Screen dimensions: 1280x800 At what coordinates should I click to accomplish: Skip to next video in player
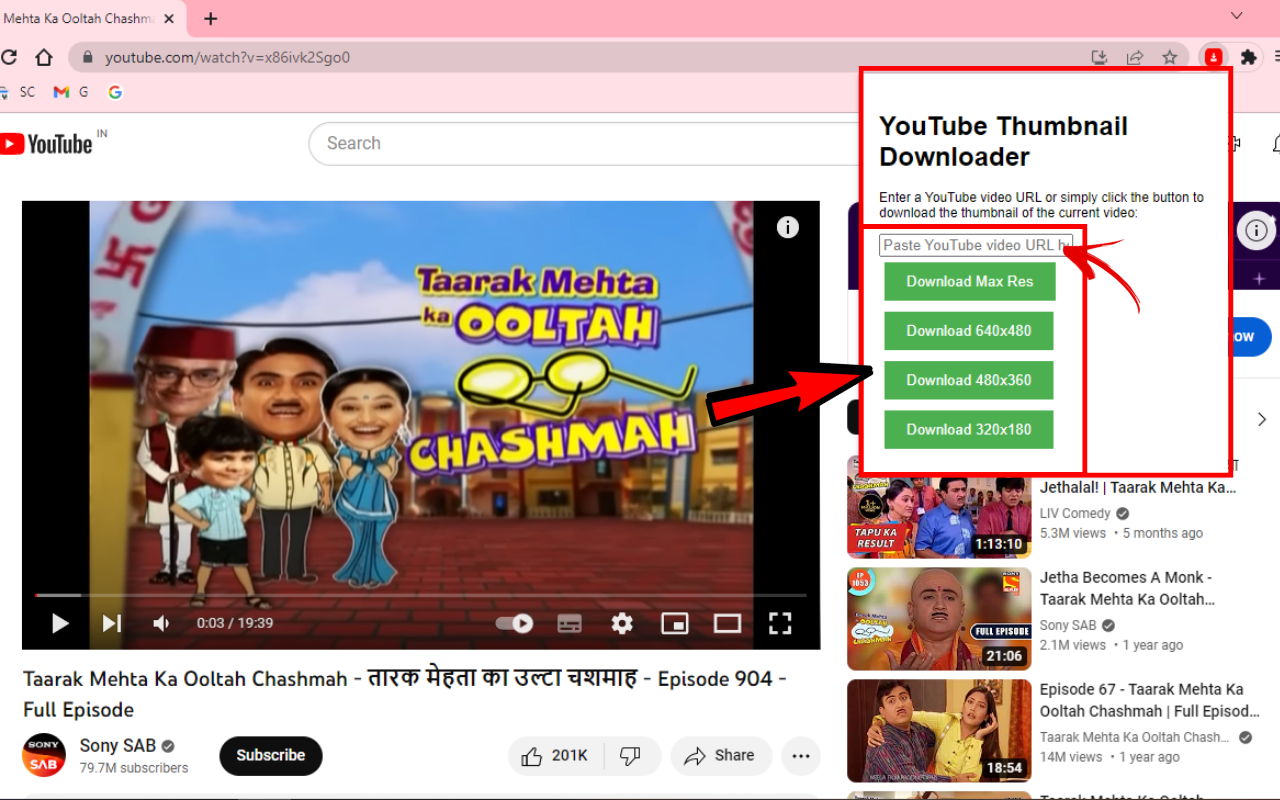coord(111,623)
